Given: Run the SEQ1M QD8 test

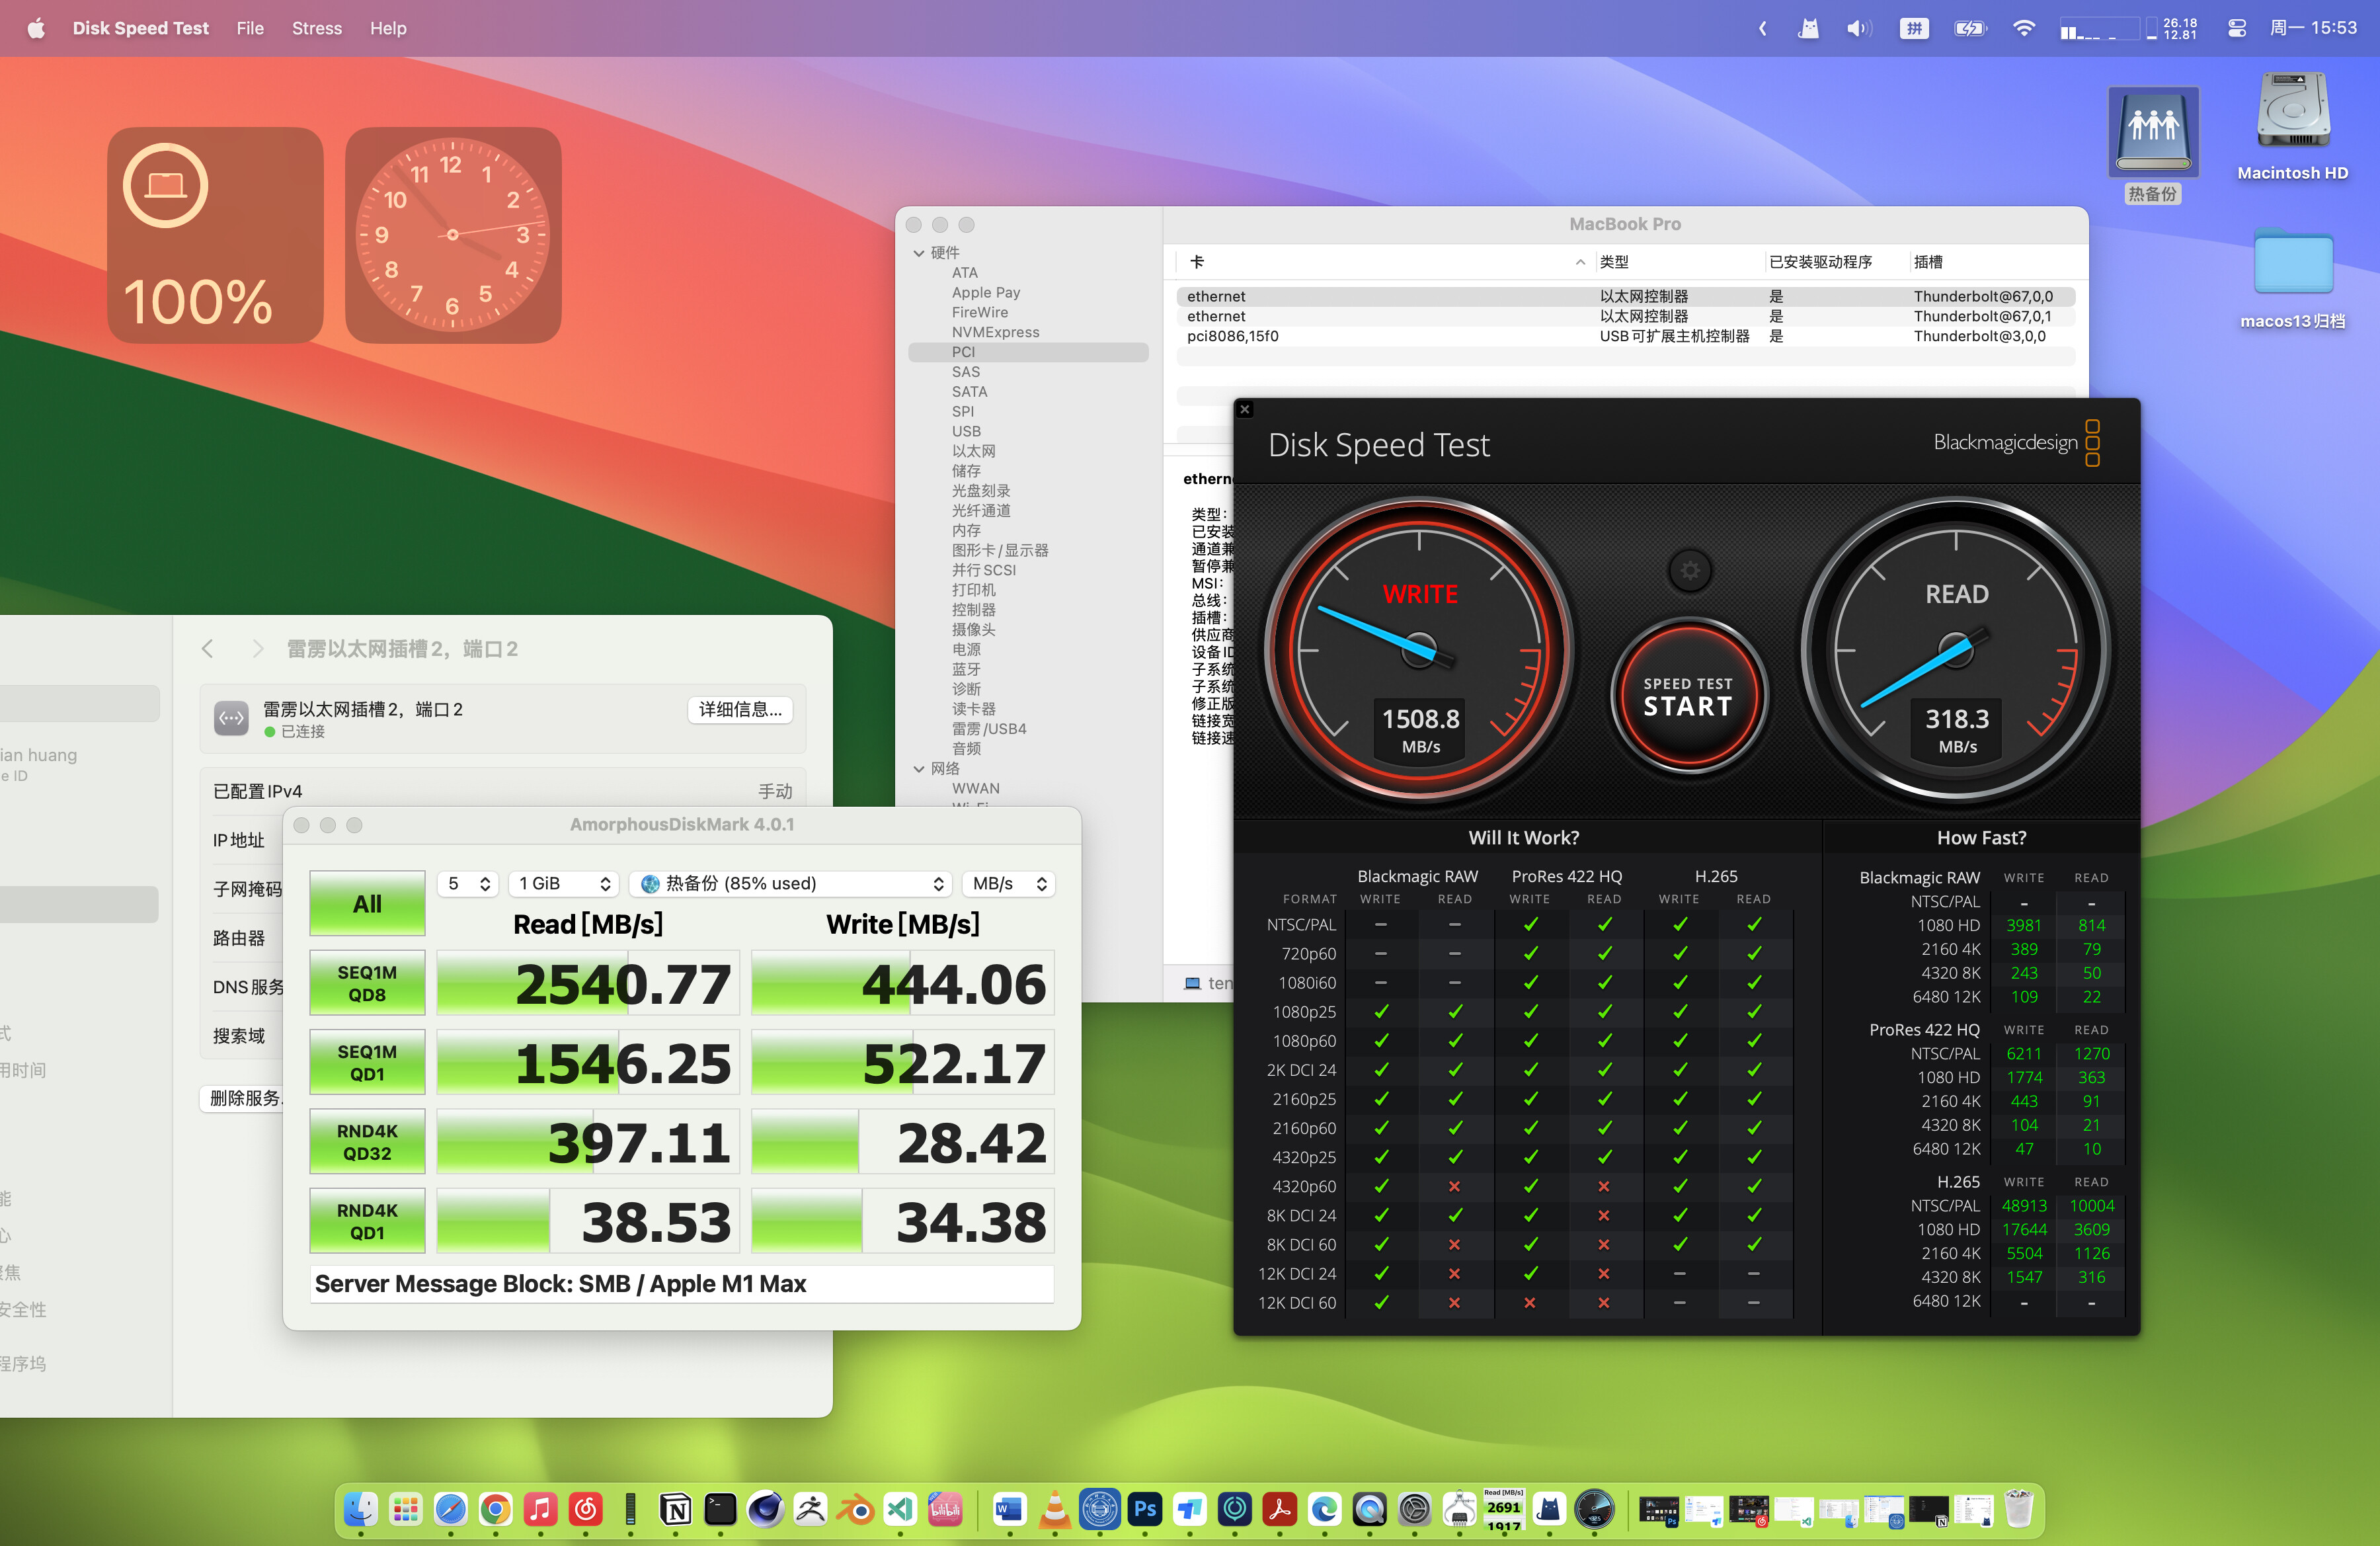Looking at the screenshot, I should 367,983.
